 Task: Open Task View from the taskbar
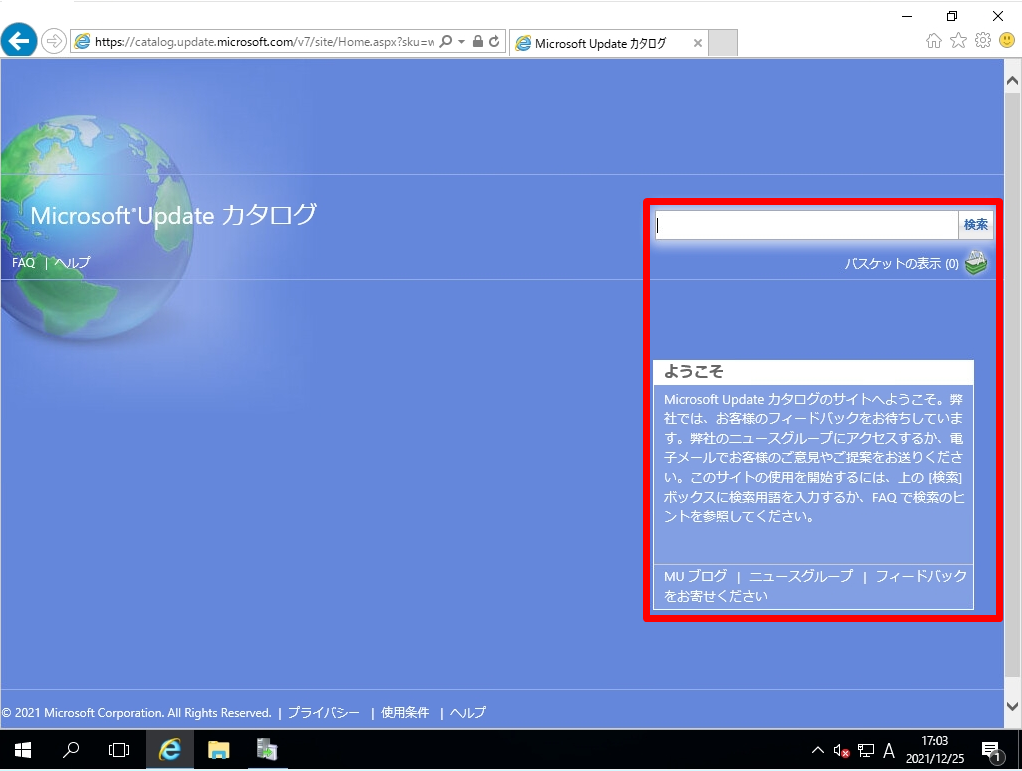(x=119, y=750)
